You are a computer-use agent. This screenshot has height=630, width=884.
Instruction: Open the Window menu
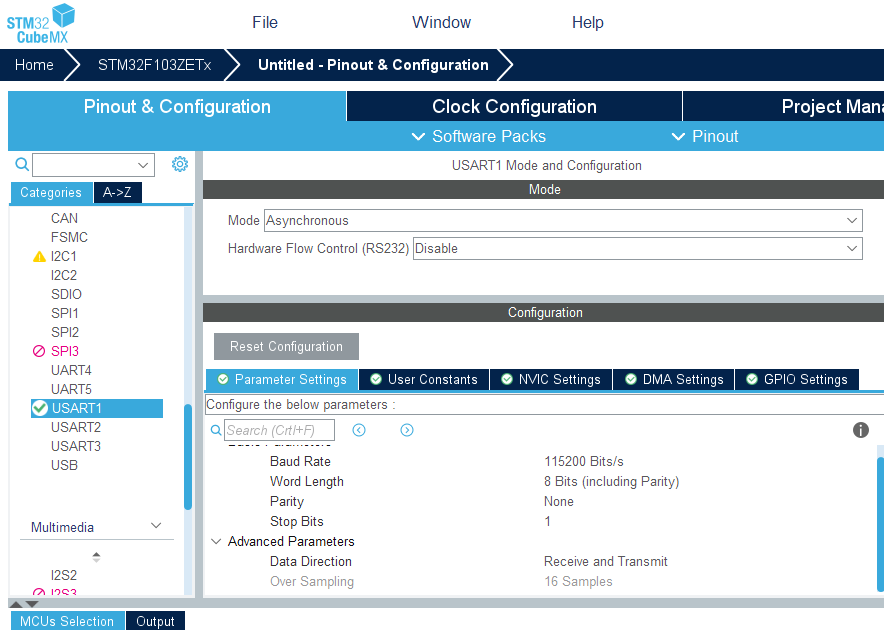(441, 23)
